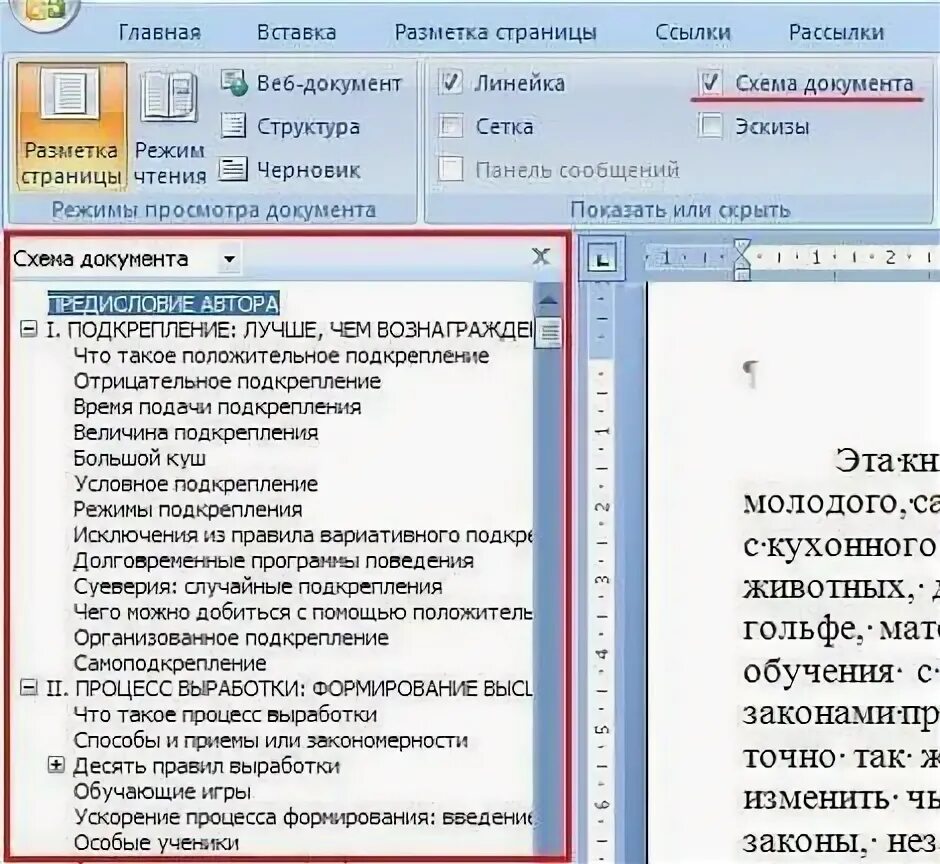This screenshot has height=864, width=940.
Task: Go to Организованное подкрепление heading
Action: tap(231, 638)
